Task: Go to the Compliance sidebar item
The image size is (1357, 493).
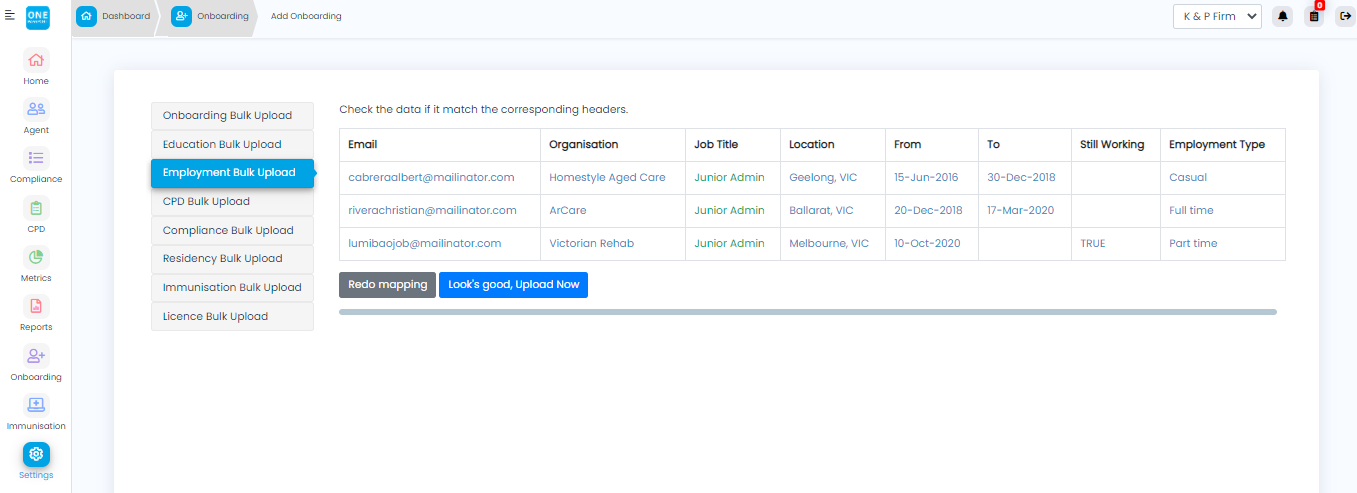Action: point(36,165)
